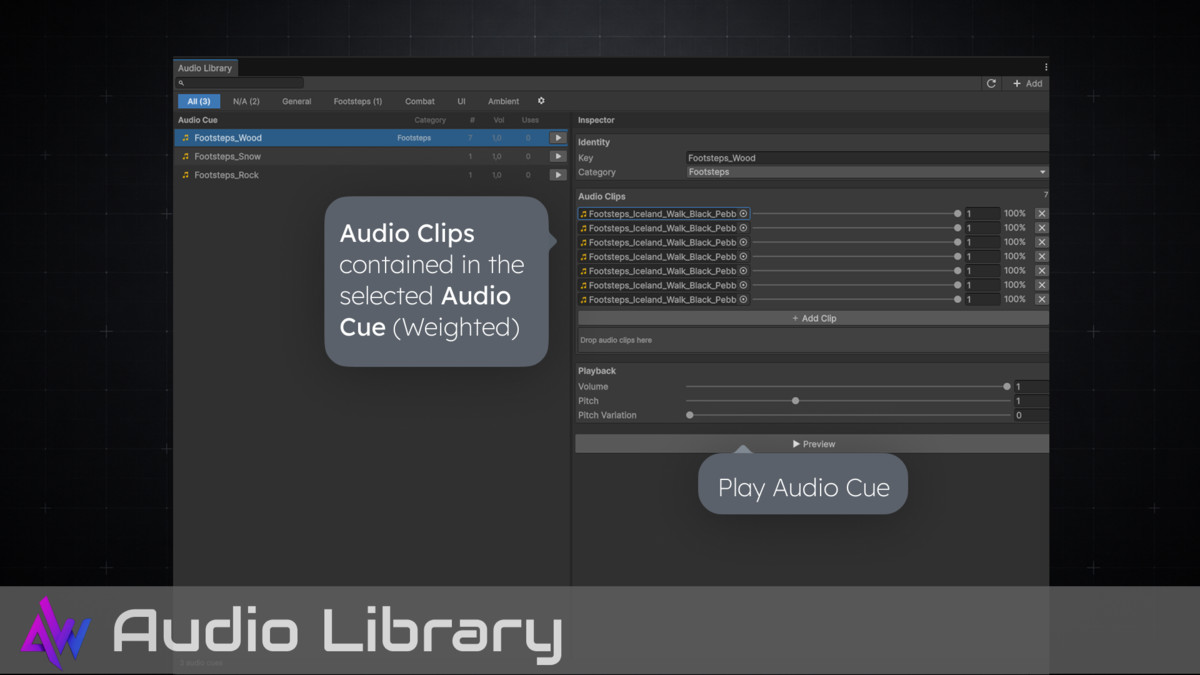Click the 100% label of first clip
Screen dimensions: 1200x675
(1015, 214)
